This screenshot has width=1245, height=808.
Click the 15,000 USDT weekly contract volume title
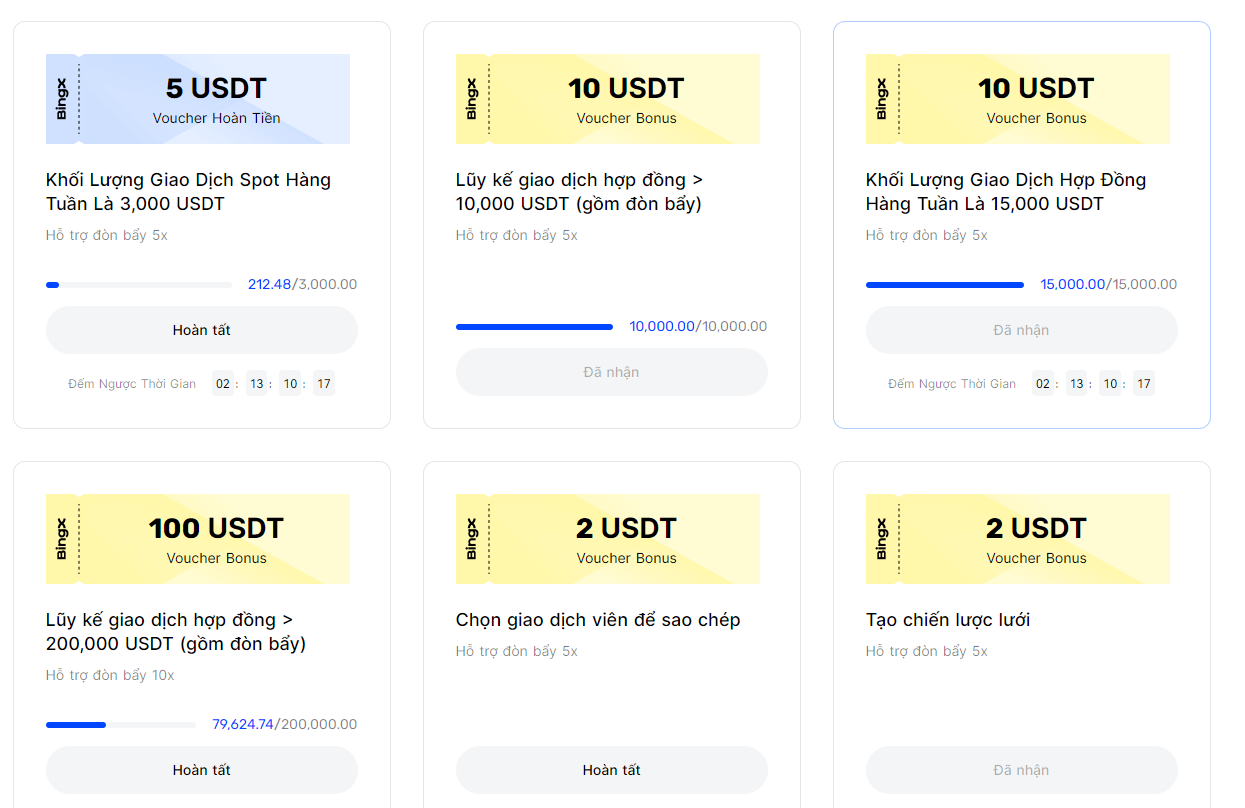click(1005, 192)
